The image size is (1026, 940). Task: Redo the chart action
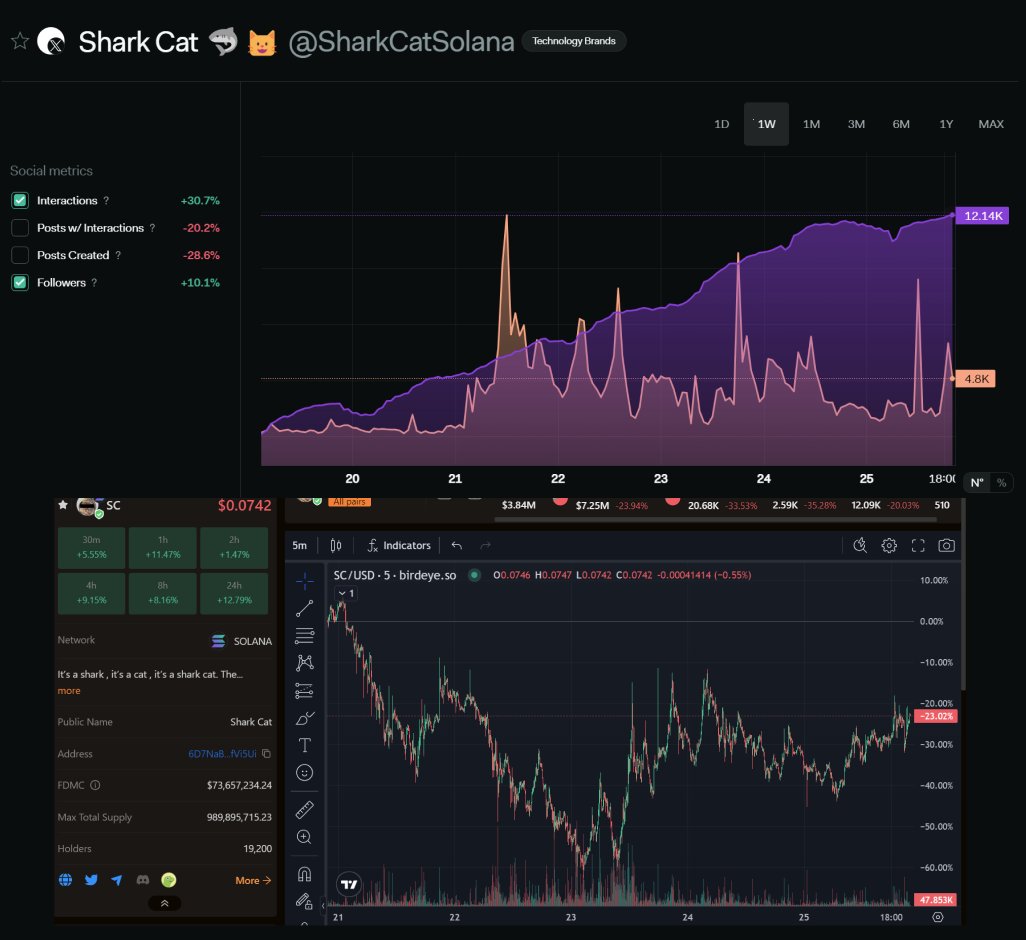(485, 546)
